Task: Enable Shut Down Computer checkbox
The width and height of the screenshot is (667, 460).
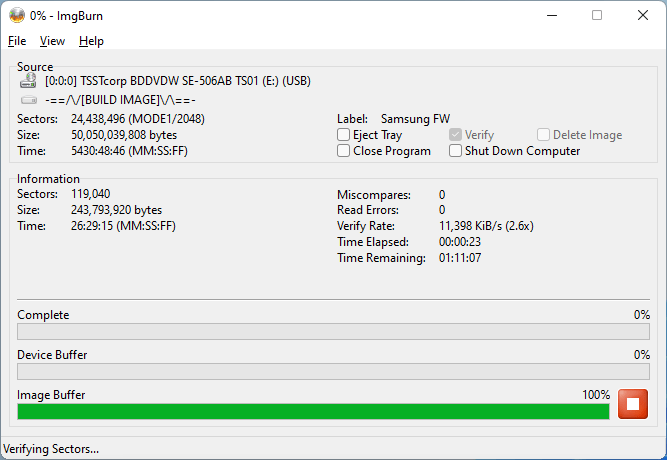Action: click(x=456, y=151)
